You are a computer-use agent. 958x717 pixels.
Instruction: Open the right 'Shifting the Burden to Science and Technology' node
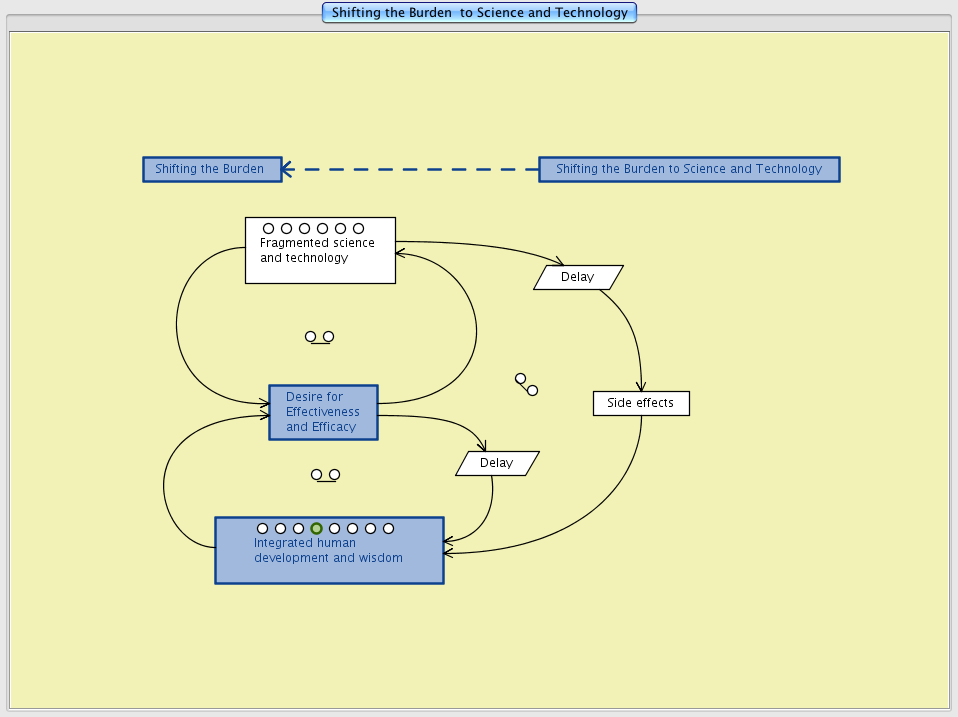tap(689, 169)
